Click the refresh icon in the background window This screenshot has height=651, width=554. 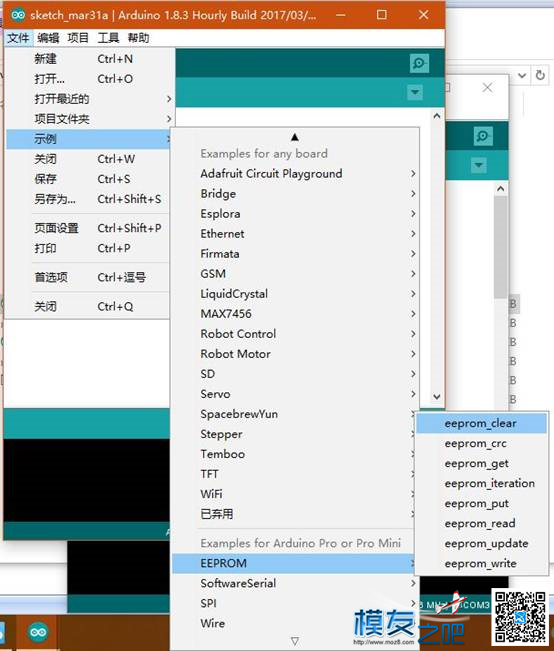tap(540, 76)
